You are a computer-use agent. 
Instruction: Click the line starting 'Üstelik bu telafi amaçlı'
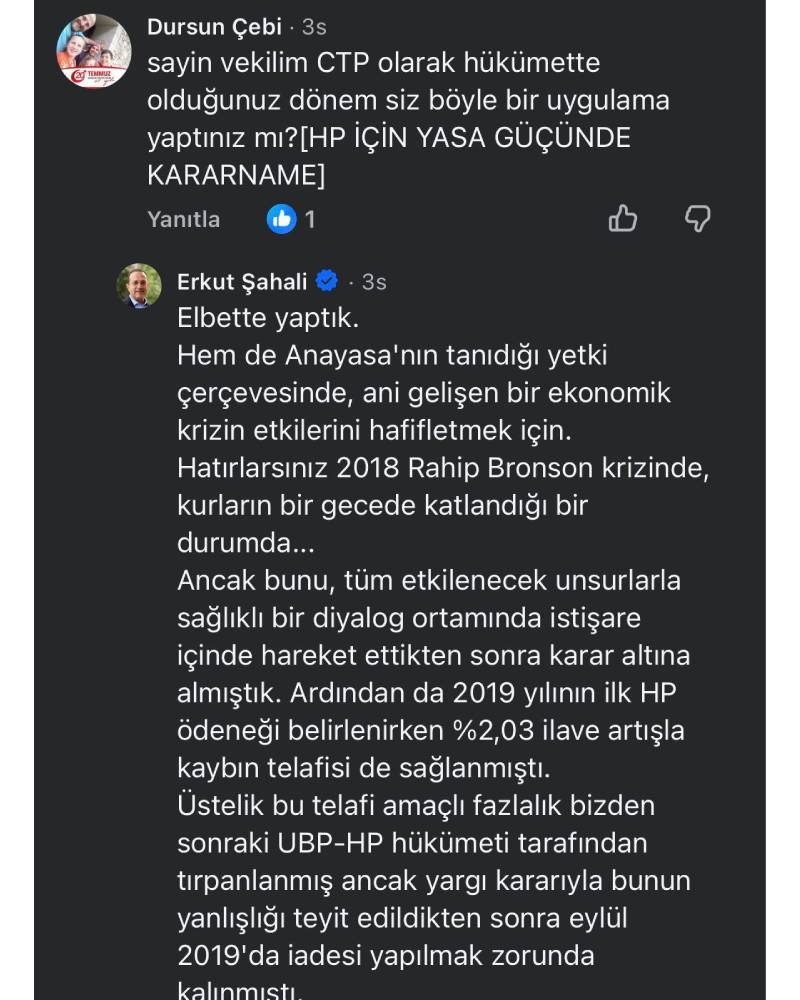point(415,806)
